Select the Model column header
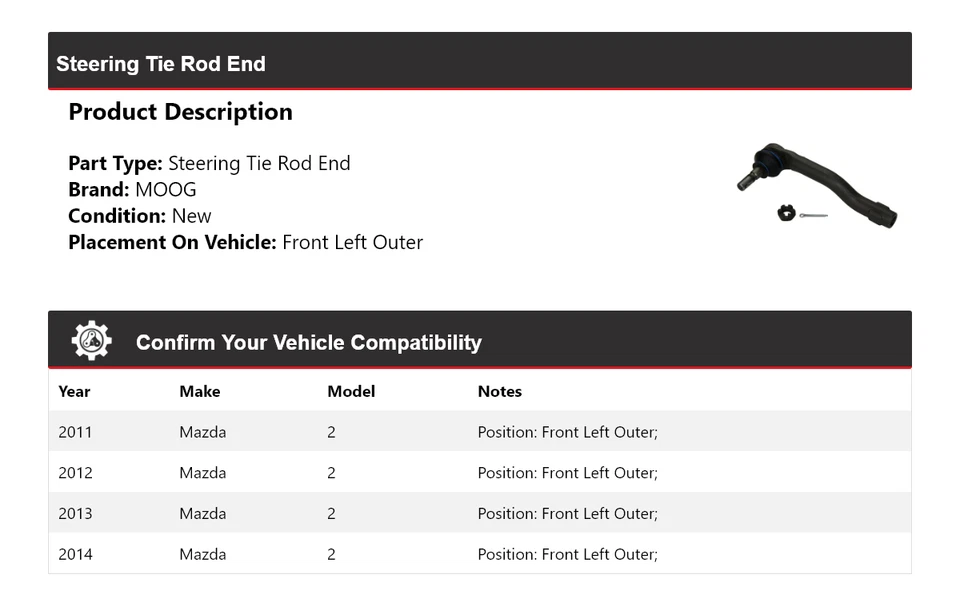This screenshot has height=606, width=960. point(351,391)
